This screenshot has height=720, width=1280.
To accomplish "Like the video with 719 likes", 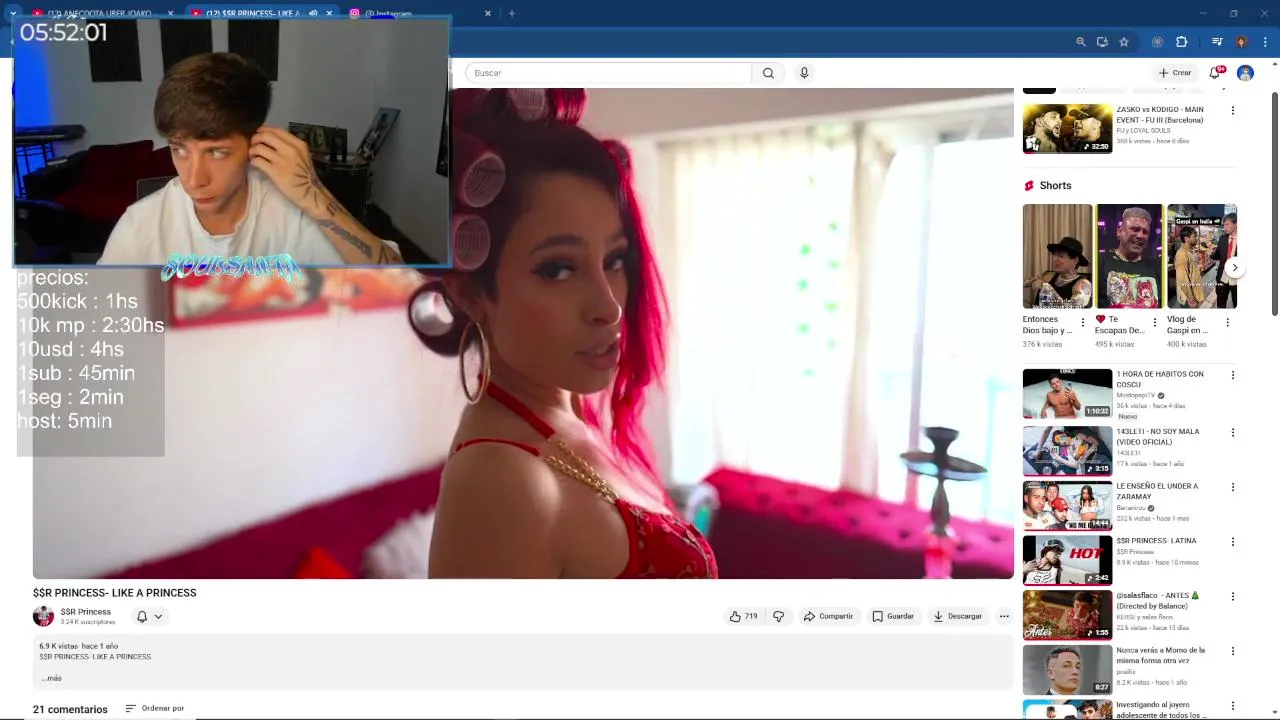I will pos(743,616).
